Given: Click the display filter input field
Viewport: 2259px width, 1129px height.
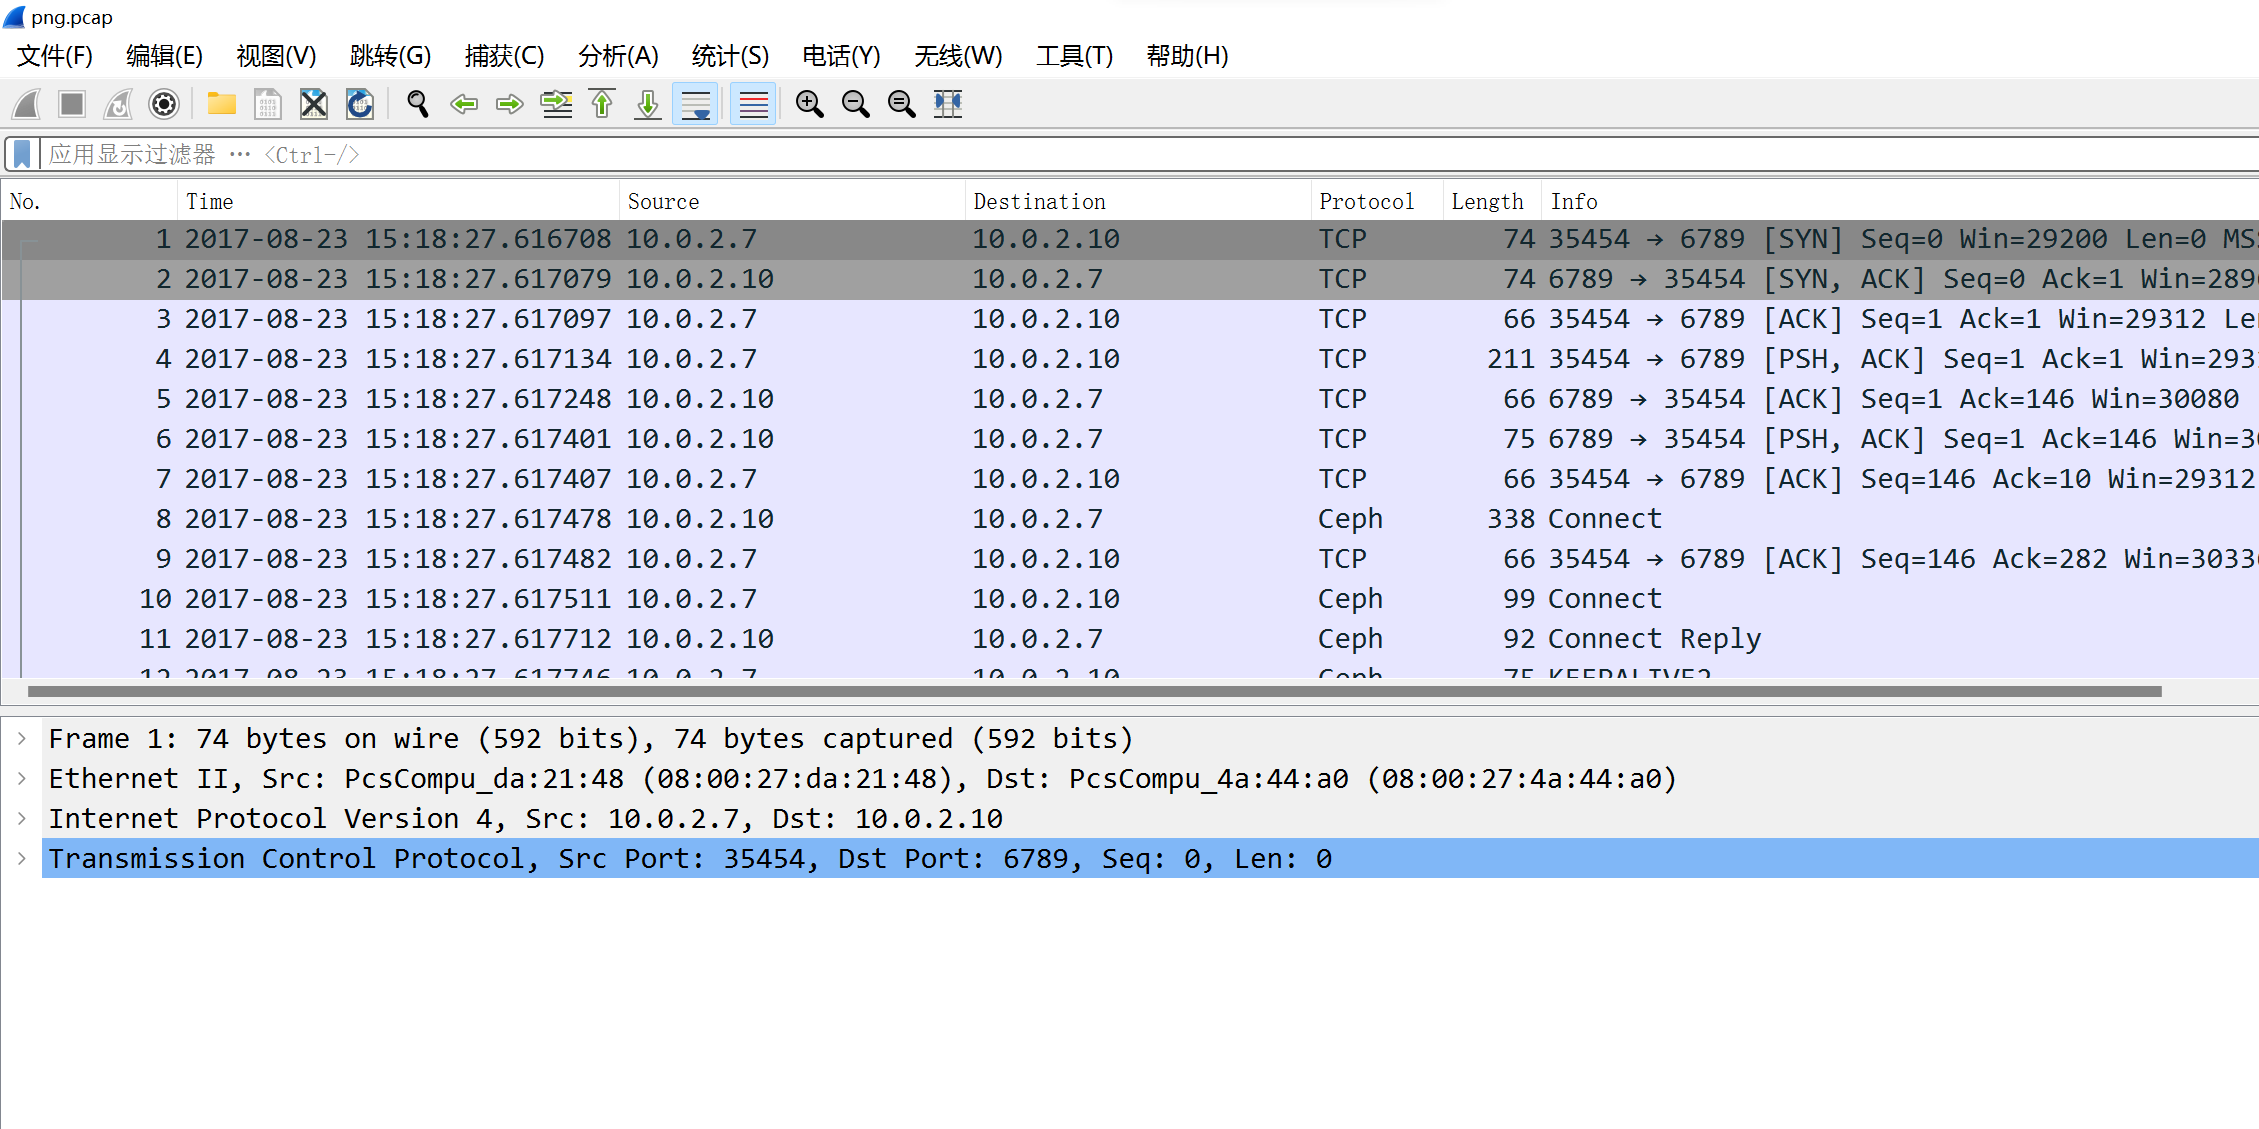Looking at the screenshot, I should click(1100, 154).
